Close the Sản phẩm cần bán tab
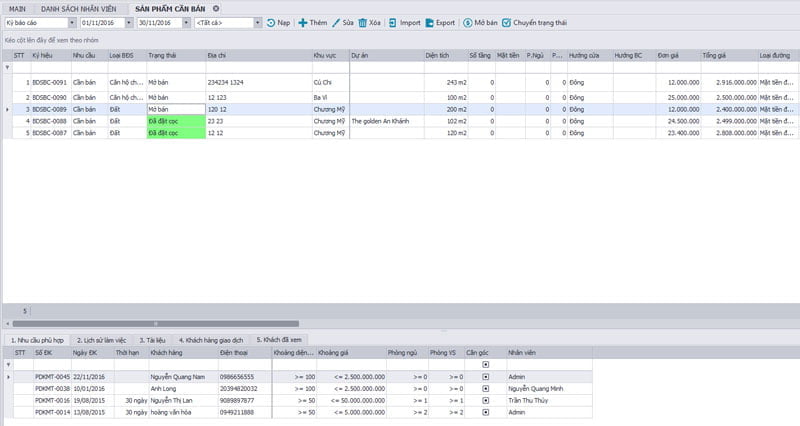Screen dimensions: 800x426 tap(215, 7)
